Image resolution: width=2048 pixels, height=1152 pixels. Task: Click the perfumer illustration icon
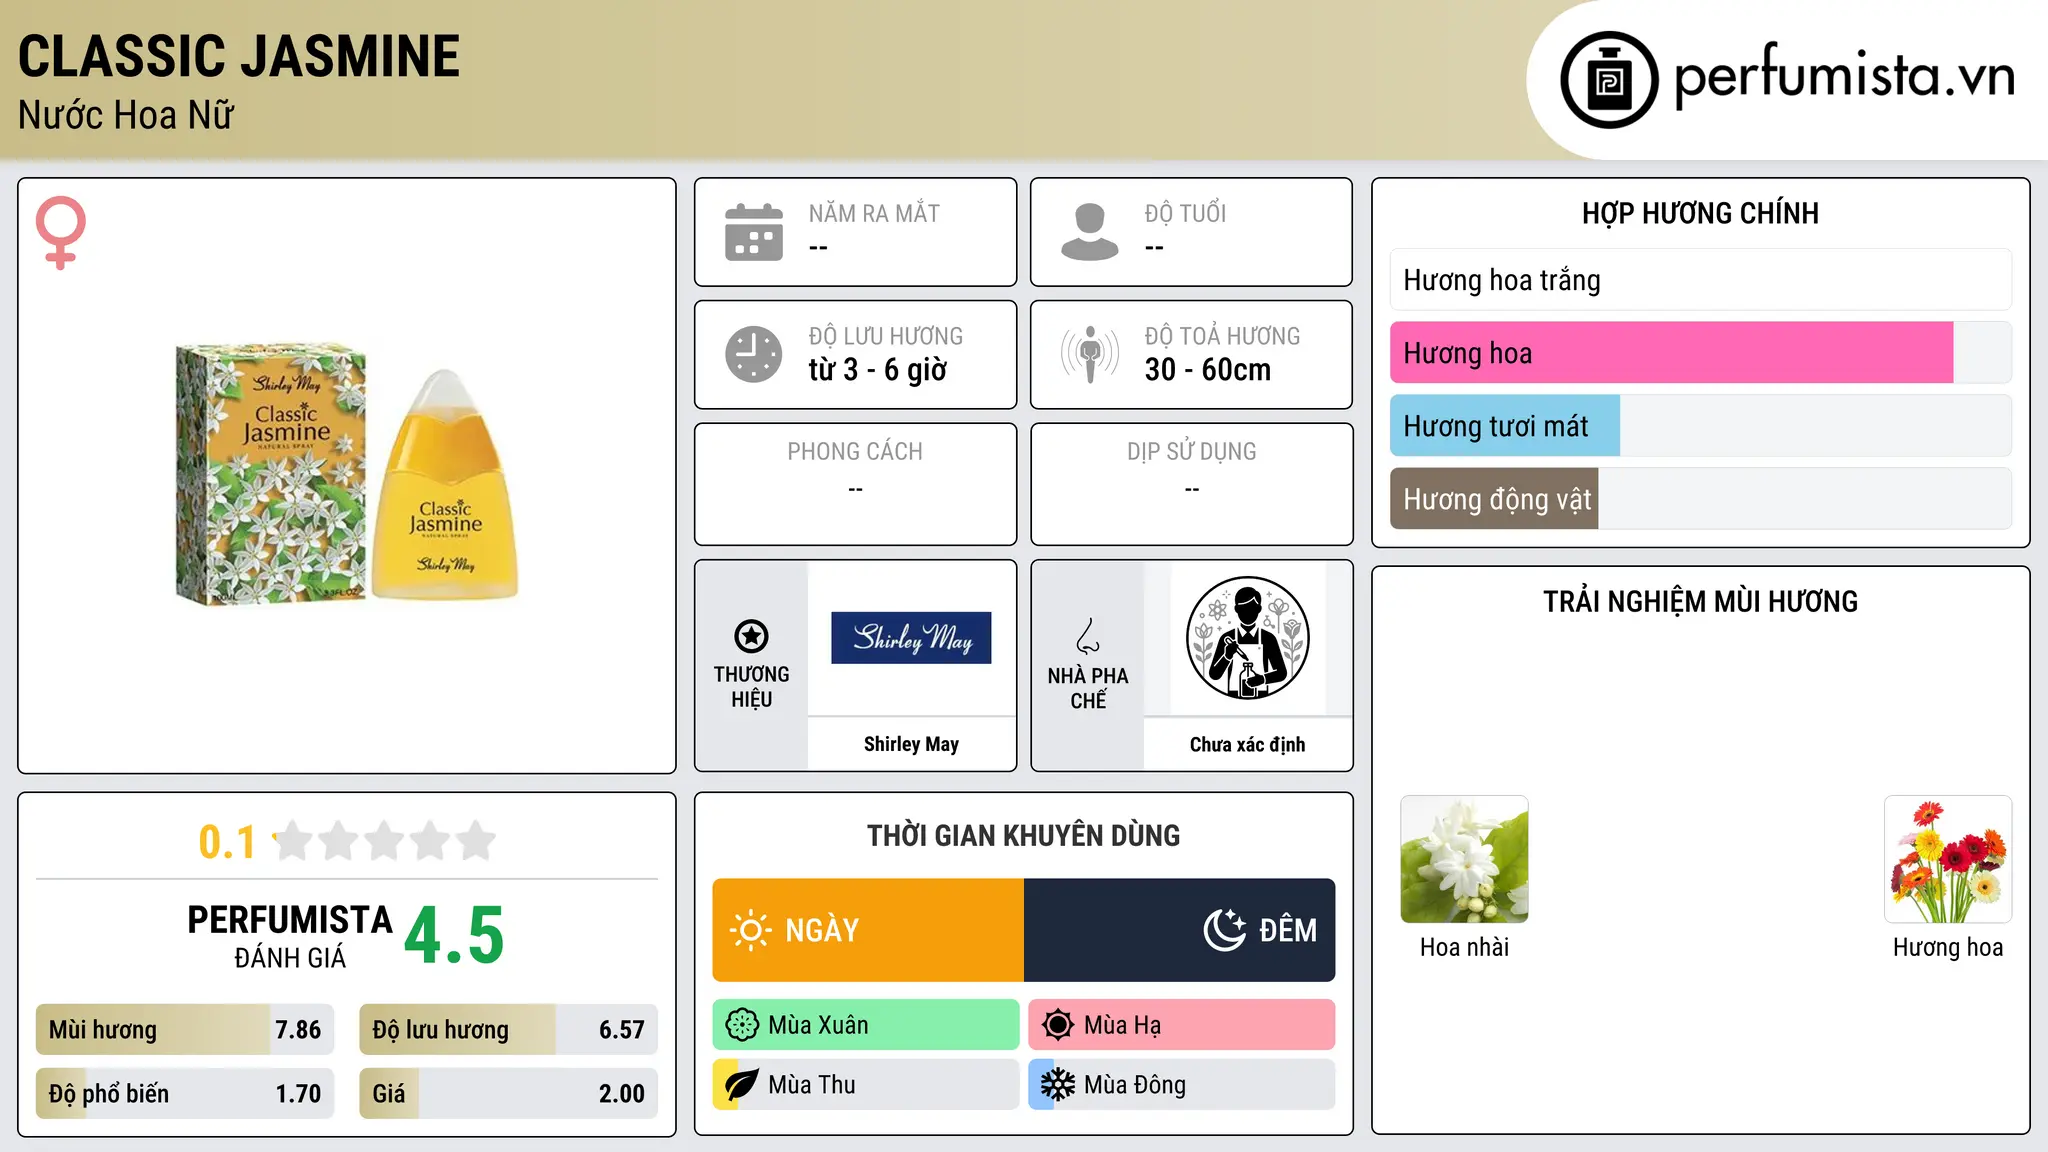pyautogui.click(x=1248, y=638)
